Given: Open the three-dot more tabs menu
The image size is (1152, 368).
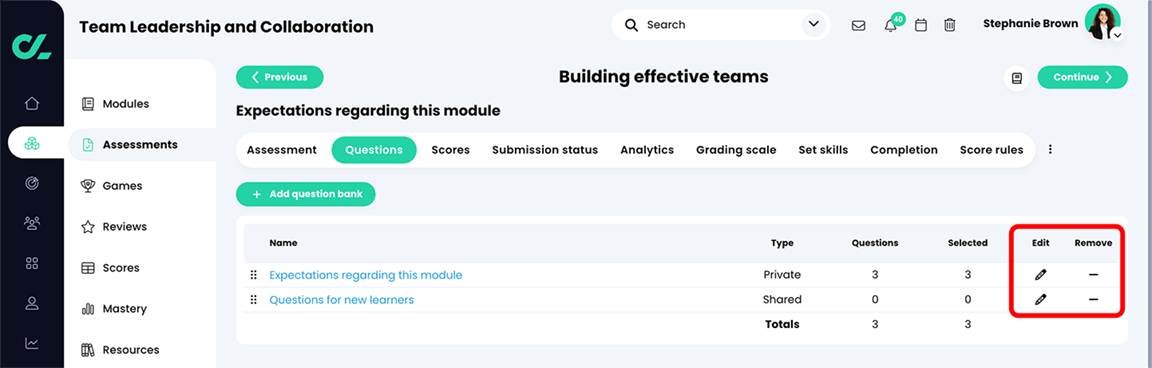Looking at the screenshot, I should (1050, 149).
